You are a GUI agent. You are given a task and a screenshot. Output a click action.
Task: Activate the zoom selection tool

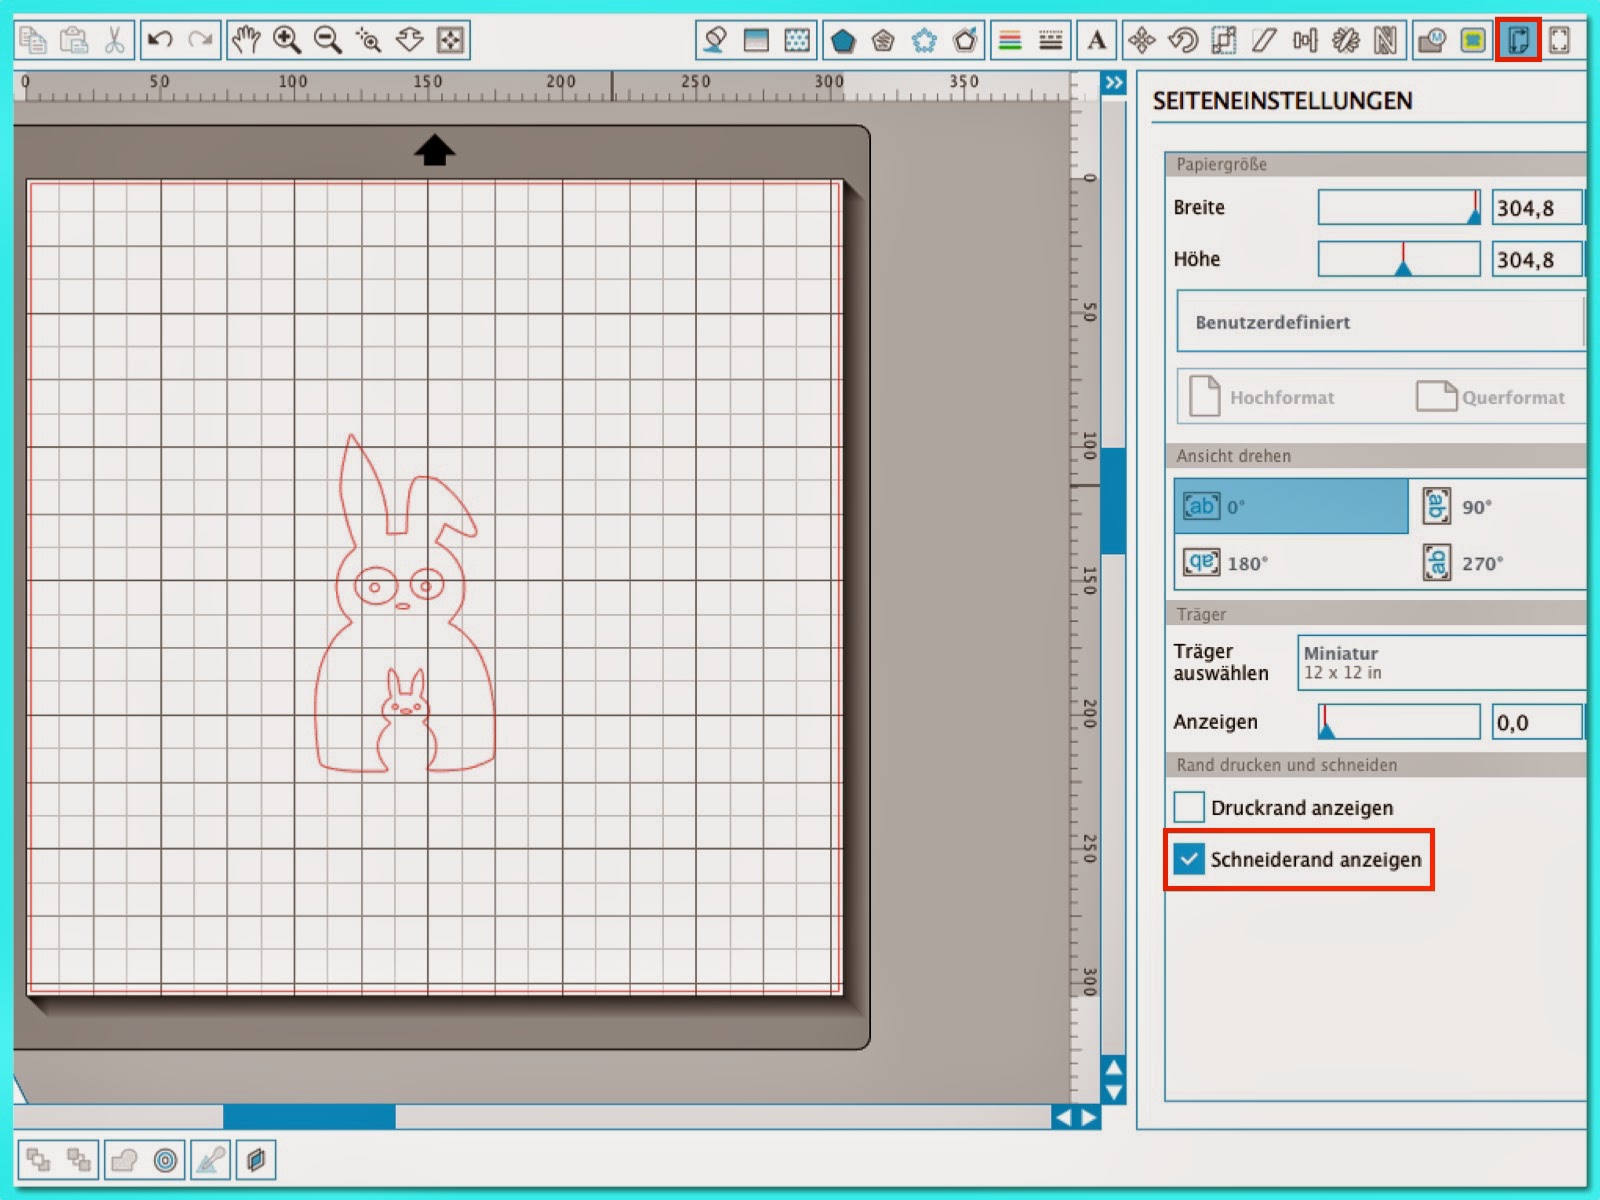(x=368, y=40)
